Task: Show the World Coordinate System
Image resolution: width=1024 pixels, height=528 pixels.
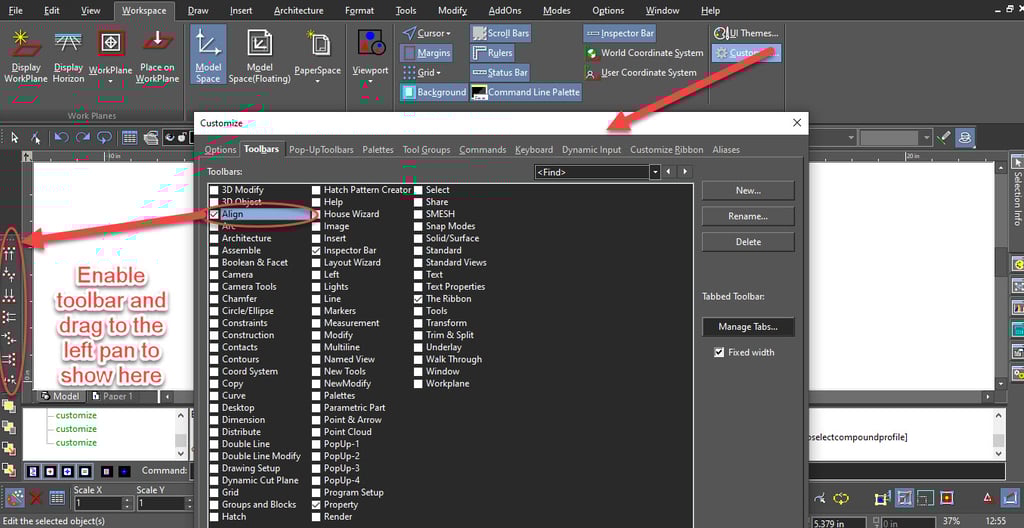Action: tap(644, 53)
